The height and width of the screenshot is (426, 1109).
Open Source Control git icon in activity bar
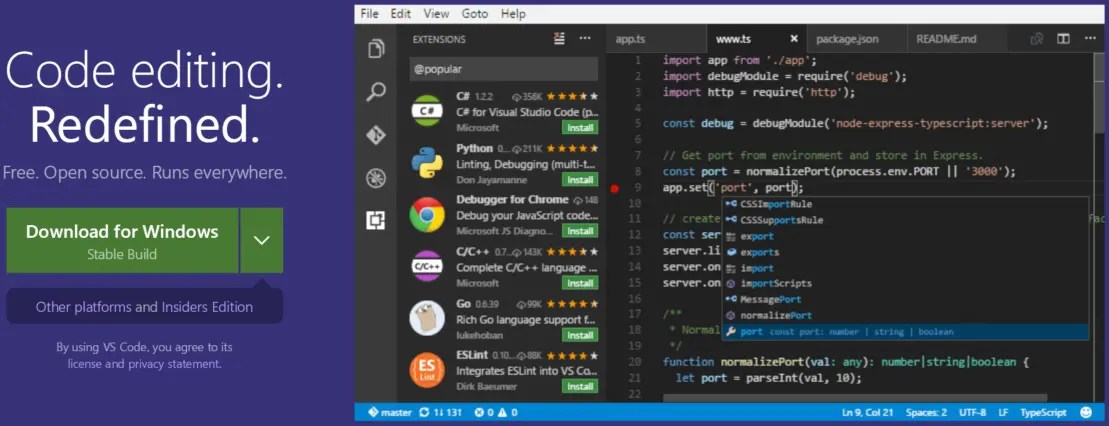coord(376,134)
